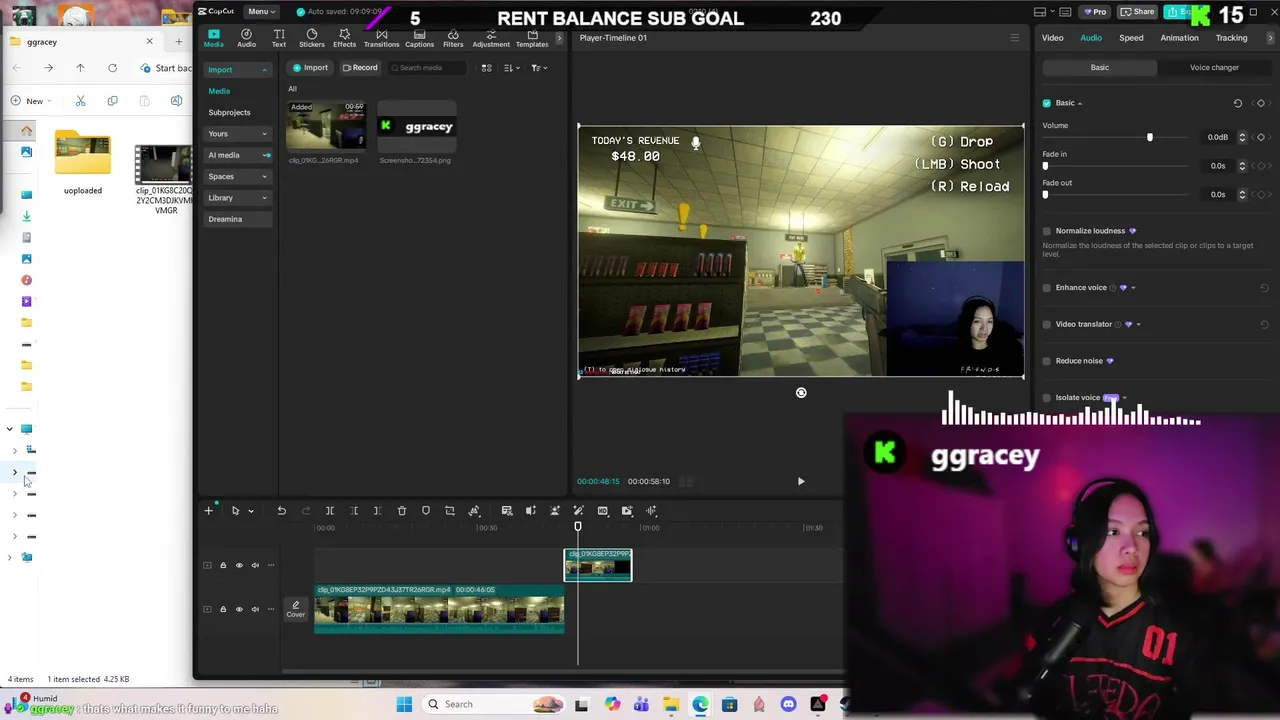Select the Subprojects item in sidebar

click(229, 112)
